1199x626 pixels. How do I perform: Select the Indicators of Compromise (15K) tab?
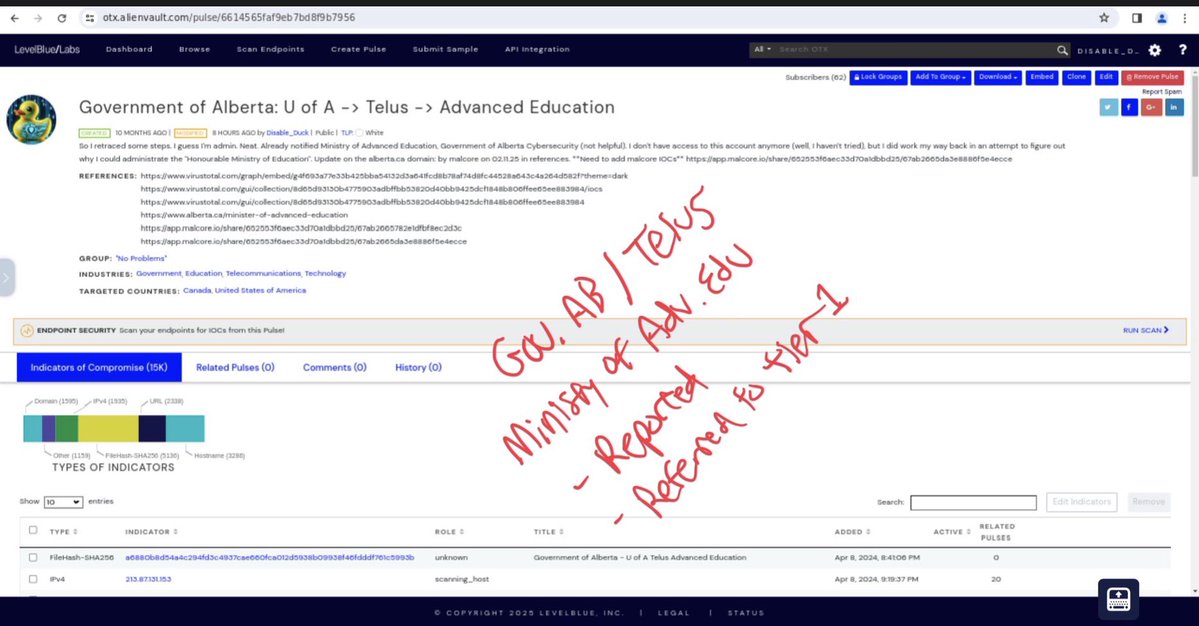(99, 368)
